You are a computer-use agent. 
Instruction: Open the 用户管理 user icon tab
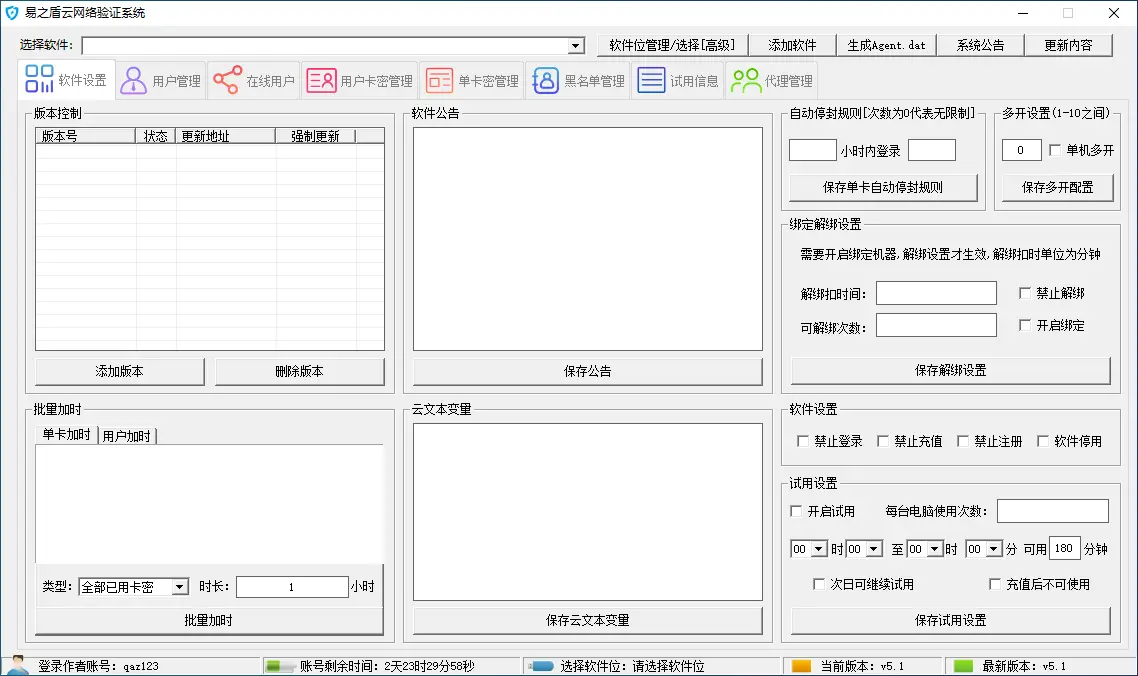pyautogui.click(x=134, y=81)
